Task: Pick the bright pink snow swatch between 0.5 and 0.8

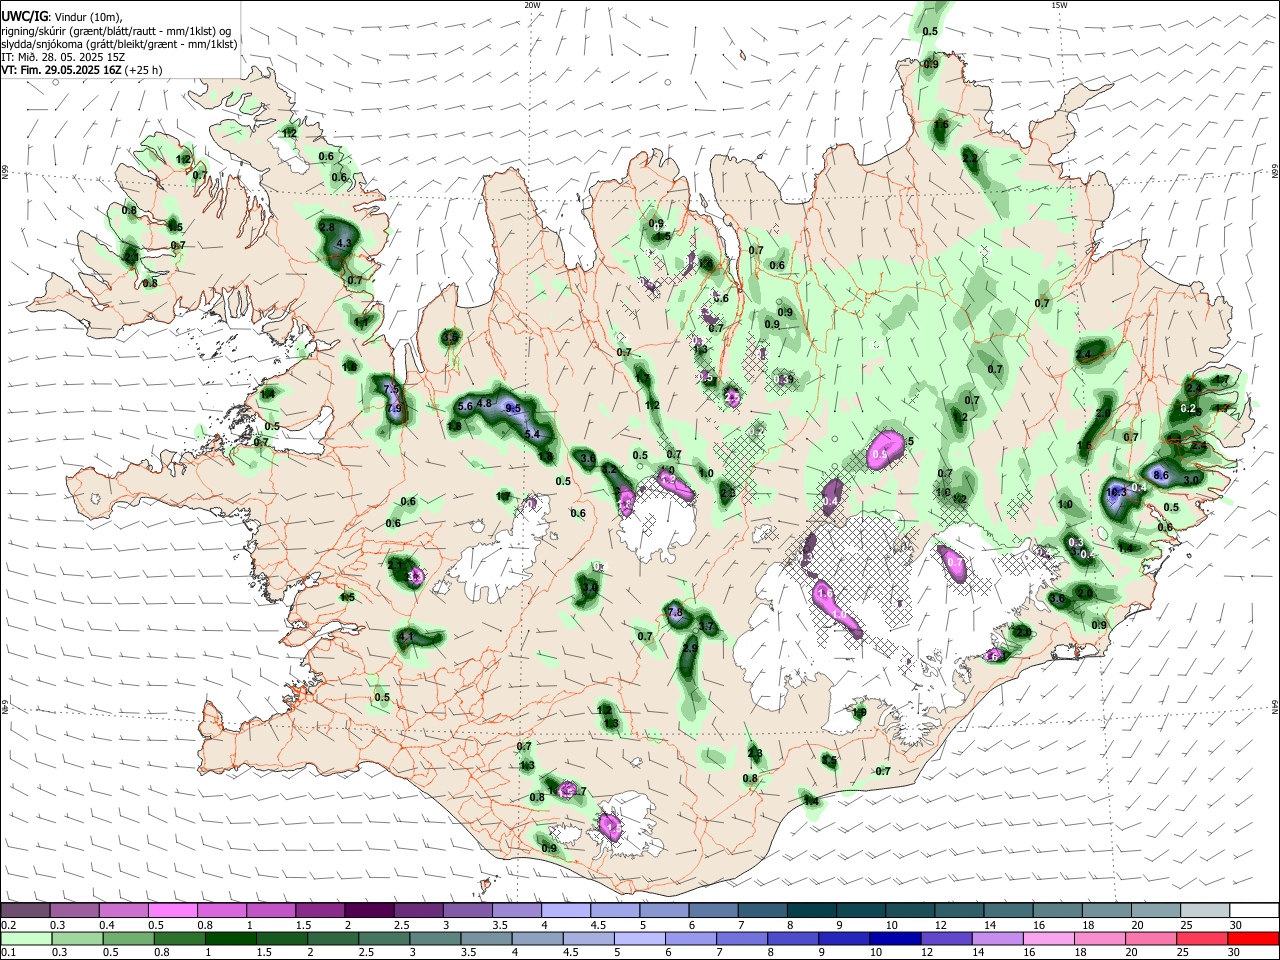Action: (172, 910)
